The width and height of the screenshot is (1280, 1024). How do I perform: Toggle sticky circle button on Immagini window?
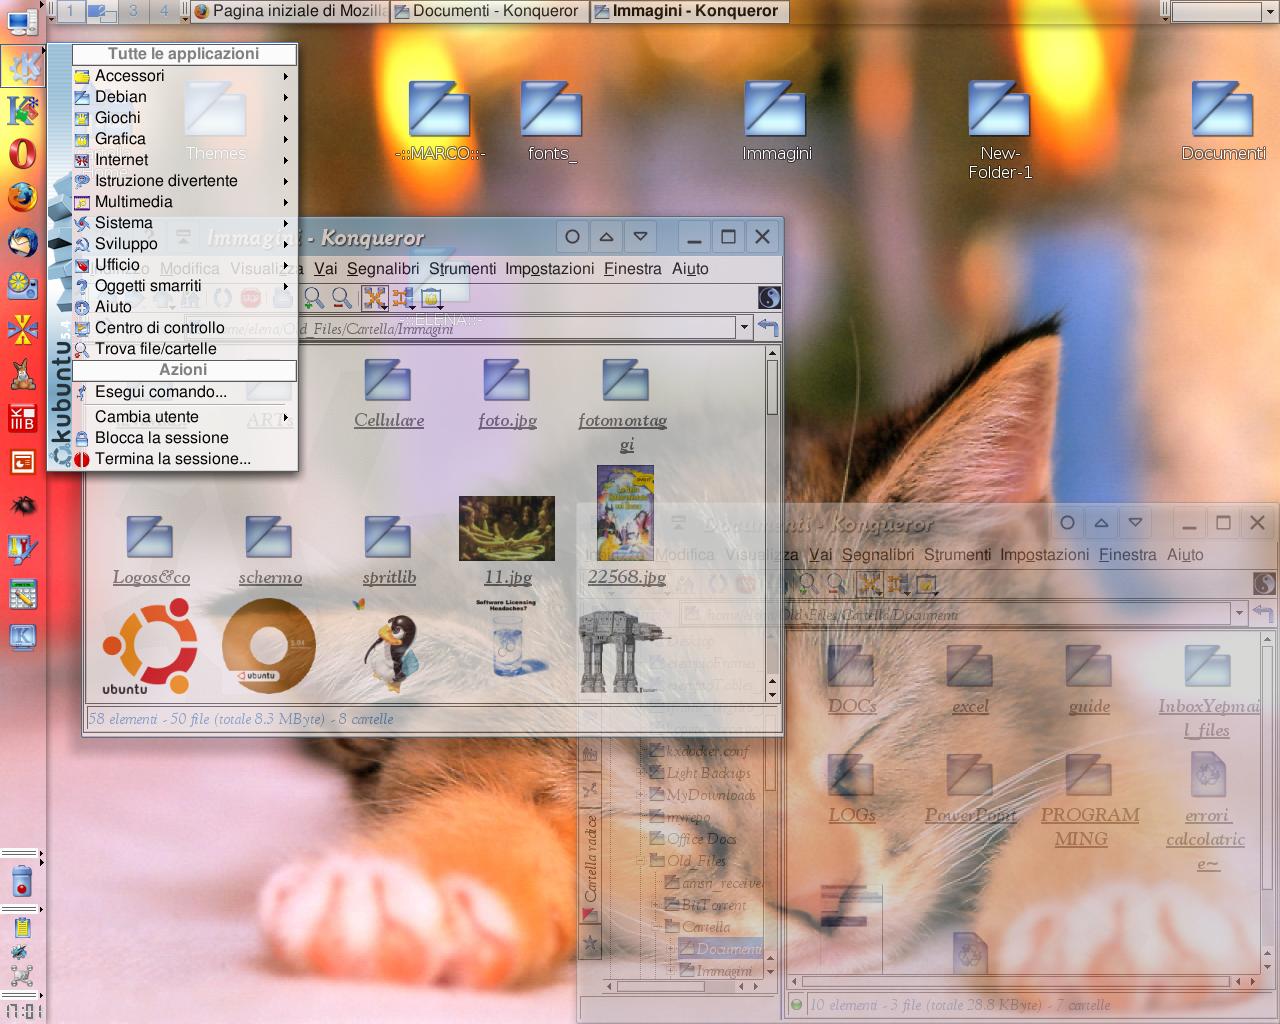(572, 237)
